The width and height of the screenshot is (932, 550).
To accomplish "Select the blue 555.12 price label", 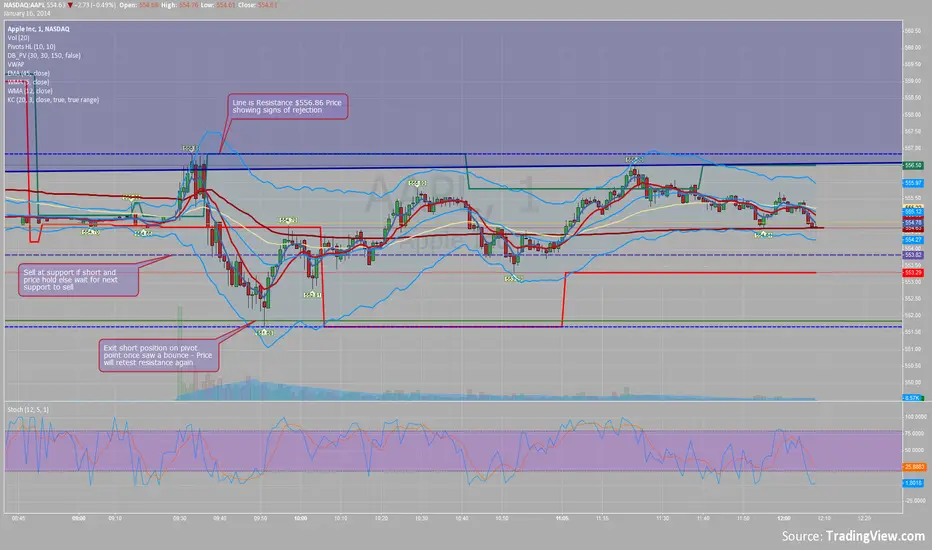I will click(912, 212).
